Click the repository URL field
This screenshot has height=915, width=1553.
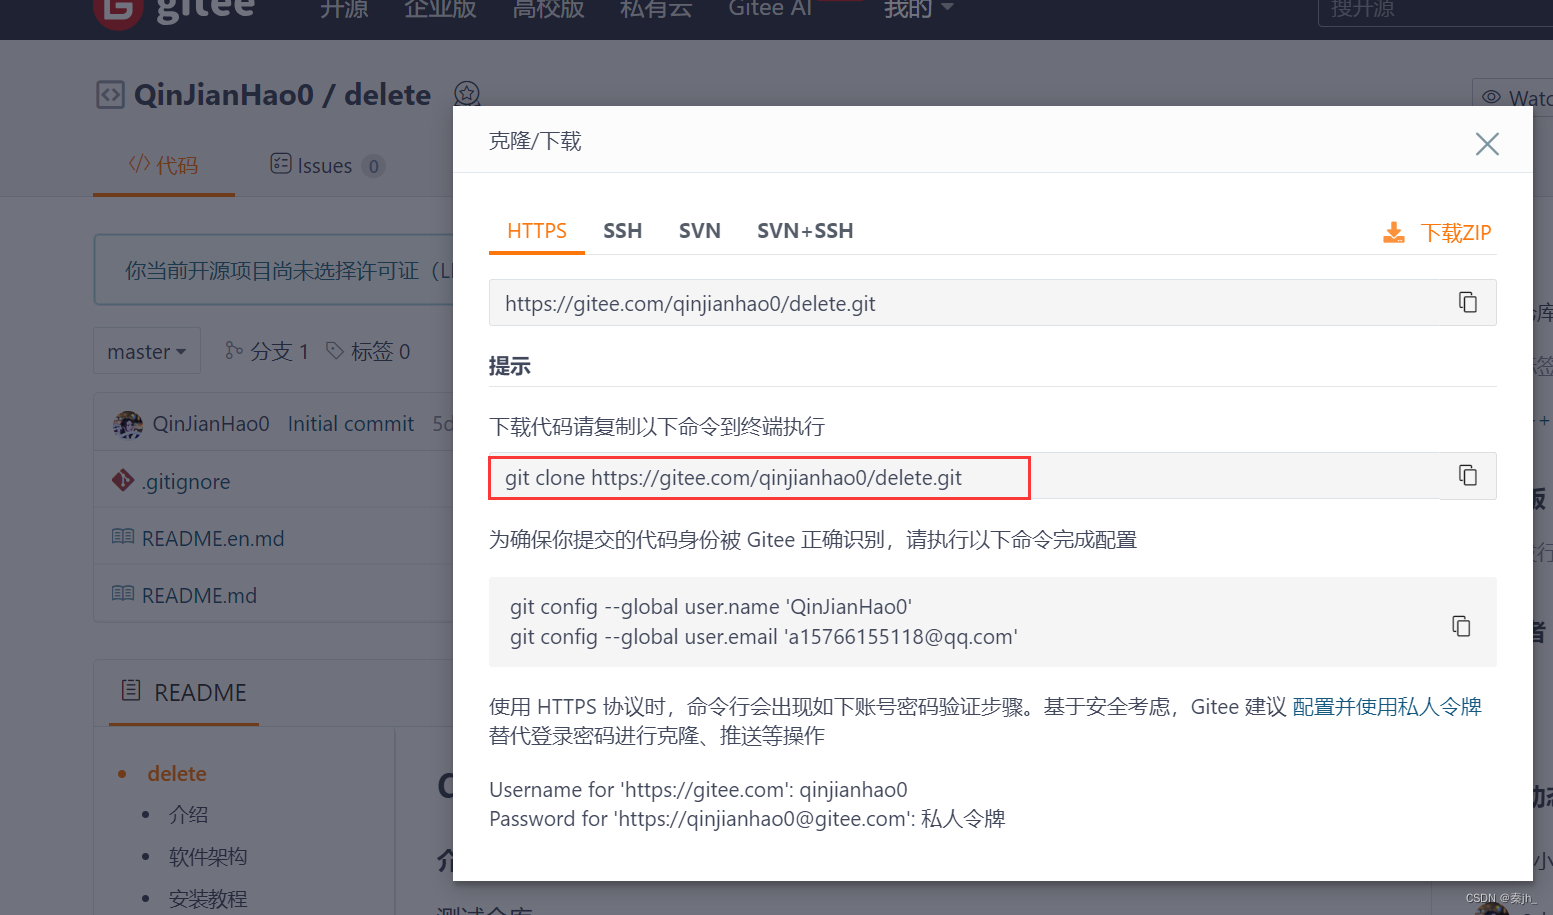pos(992,303)
